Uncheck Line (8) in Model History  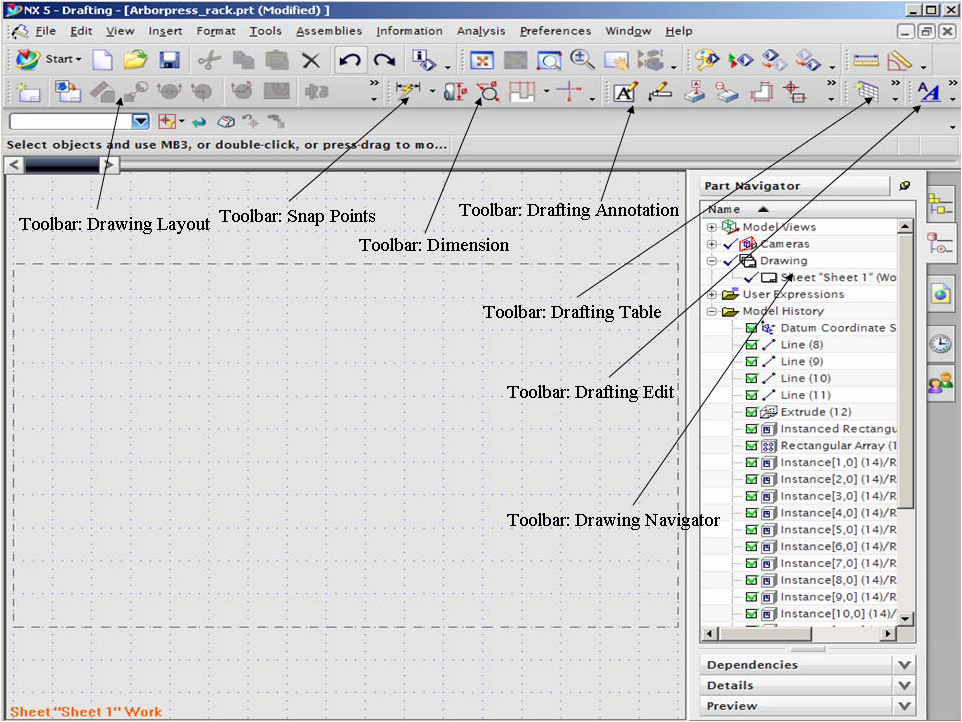[x=751, y=345]
